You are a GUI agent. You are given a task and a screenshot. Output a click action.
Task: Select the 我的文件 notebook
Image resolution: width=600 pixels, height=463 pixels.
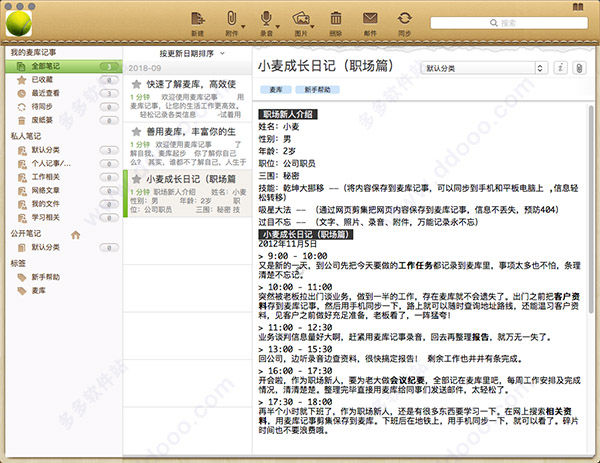64,204
